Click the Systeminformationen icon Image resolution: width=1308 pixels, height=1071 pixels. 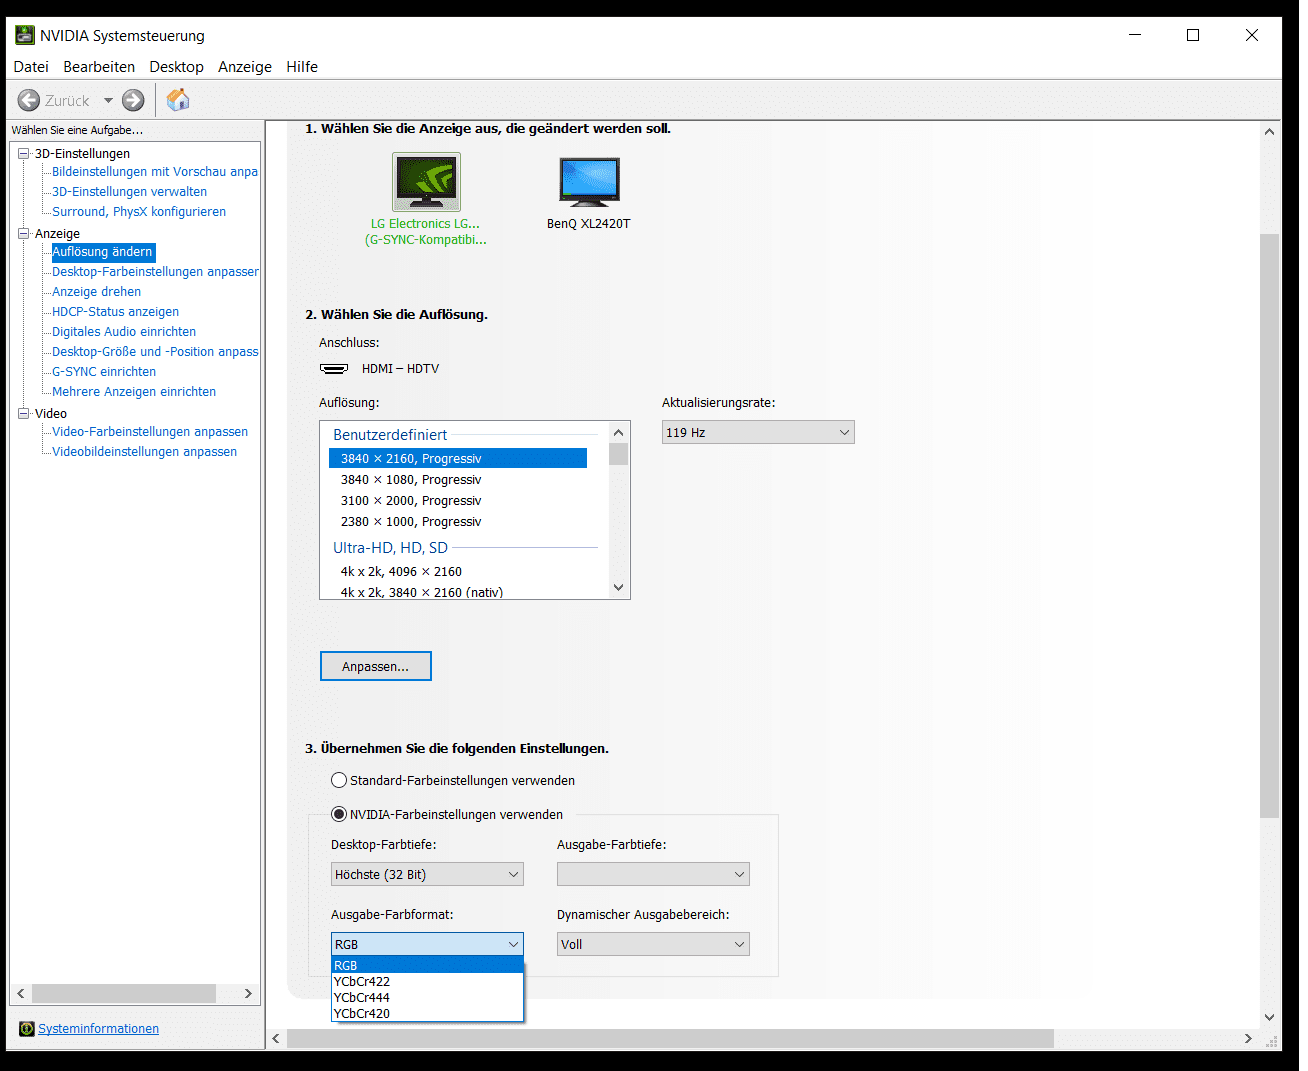click(x=27, y=1028)
